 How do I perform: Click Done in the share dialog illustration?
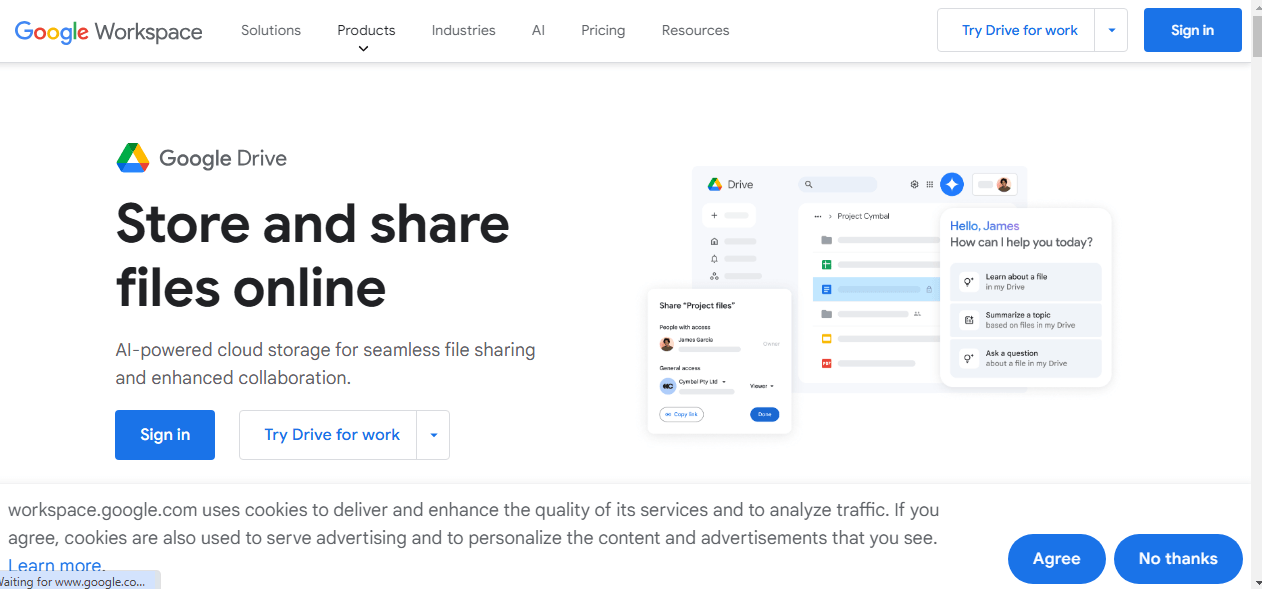(x=764, y=414)
